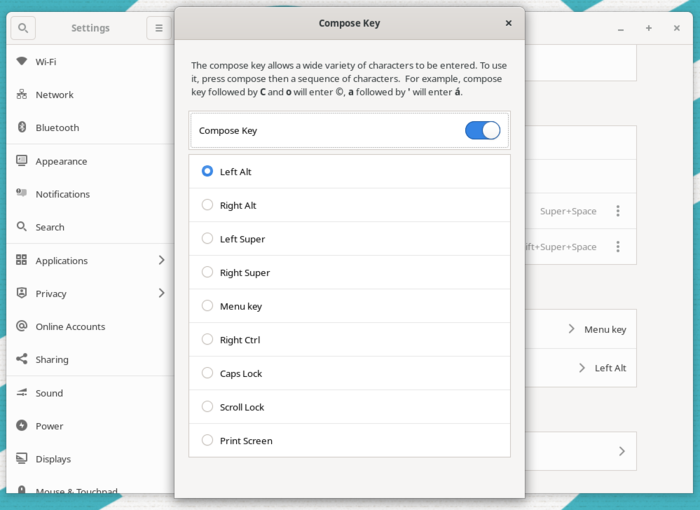
Task: Choose Right Super as compose key
Action: coord(349,272)
